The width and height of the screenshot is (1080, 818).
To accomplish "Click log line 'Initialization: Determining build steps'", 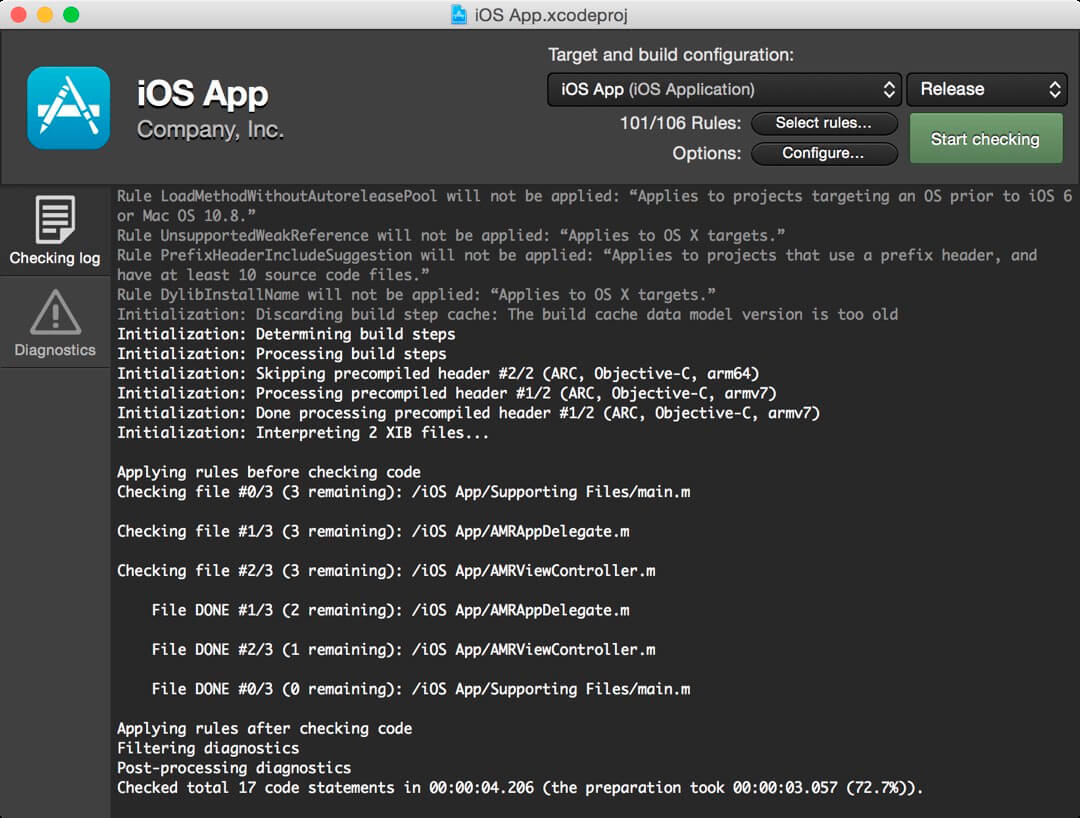I will 286,334.
